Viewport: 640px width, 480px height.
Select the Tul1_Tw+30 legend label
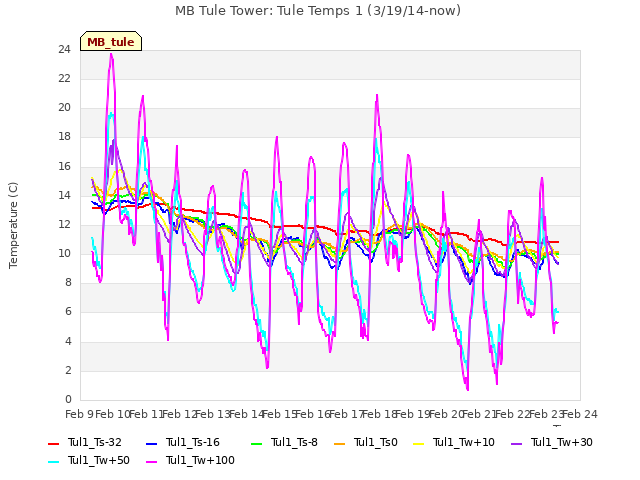562,442
